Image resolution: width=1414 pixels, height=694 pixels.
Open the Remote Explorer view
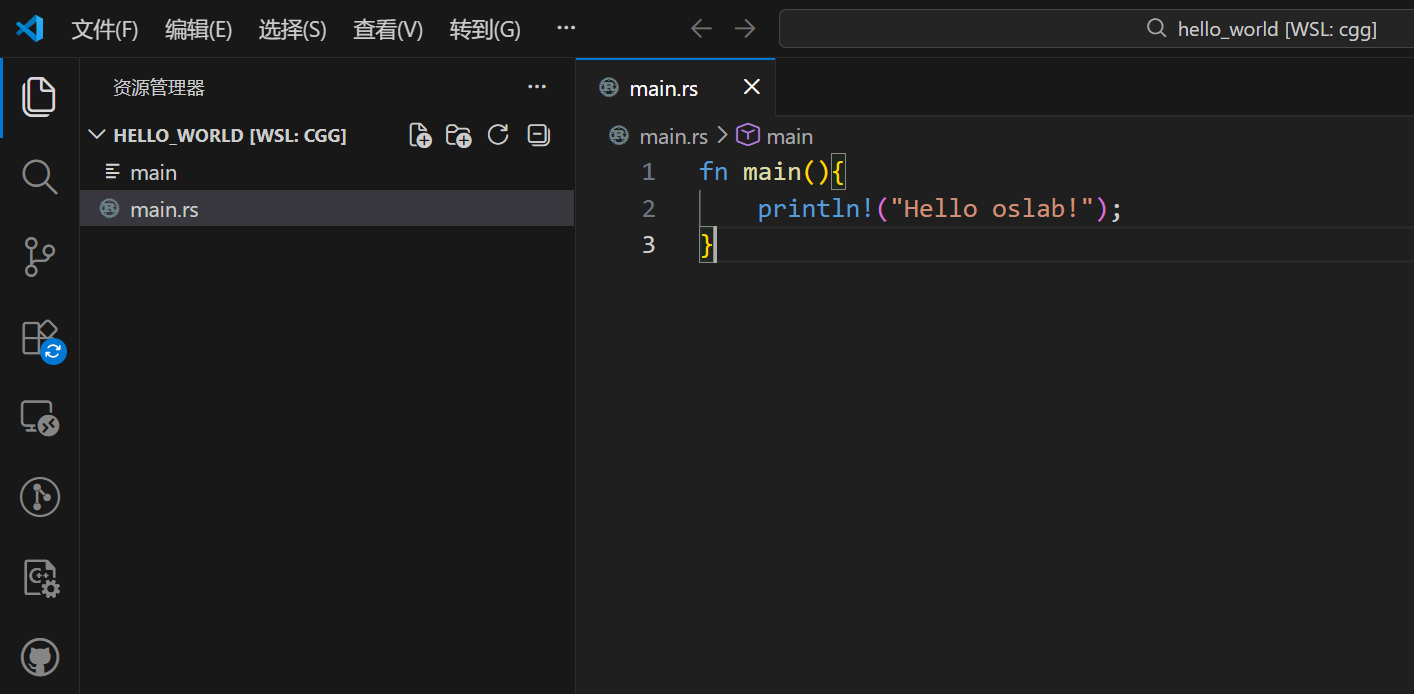39,418
